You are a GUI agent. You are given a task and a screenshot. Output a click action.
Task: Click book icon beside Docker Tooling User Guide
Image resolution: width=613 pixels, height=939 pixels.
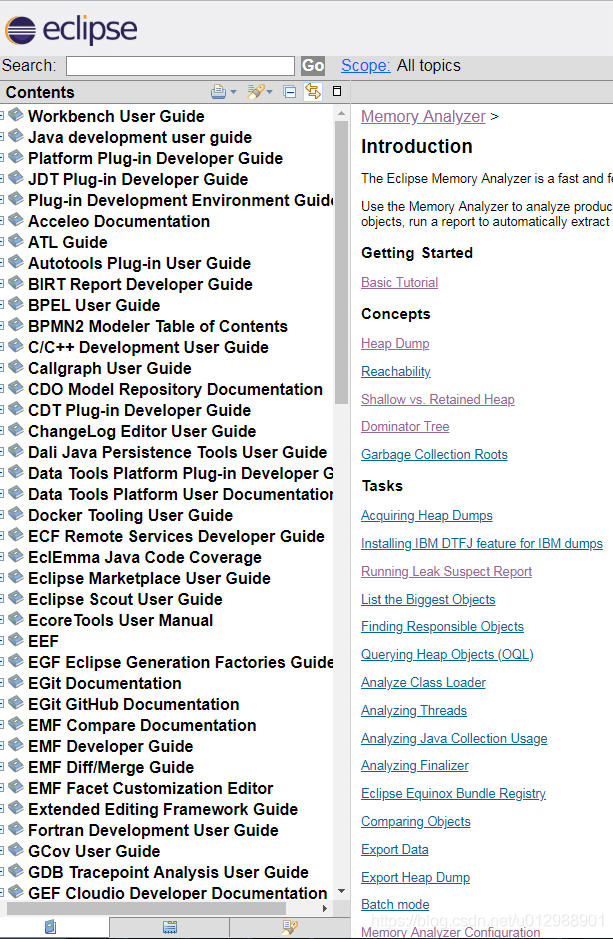tap(16, 513)
